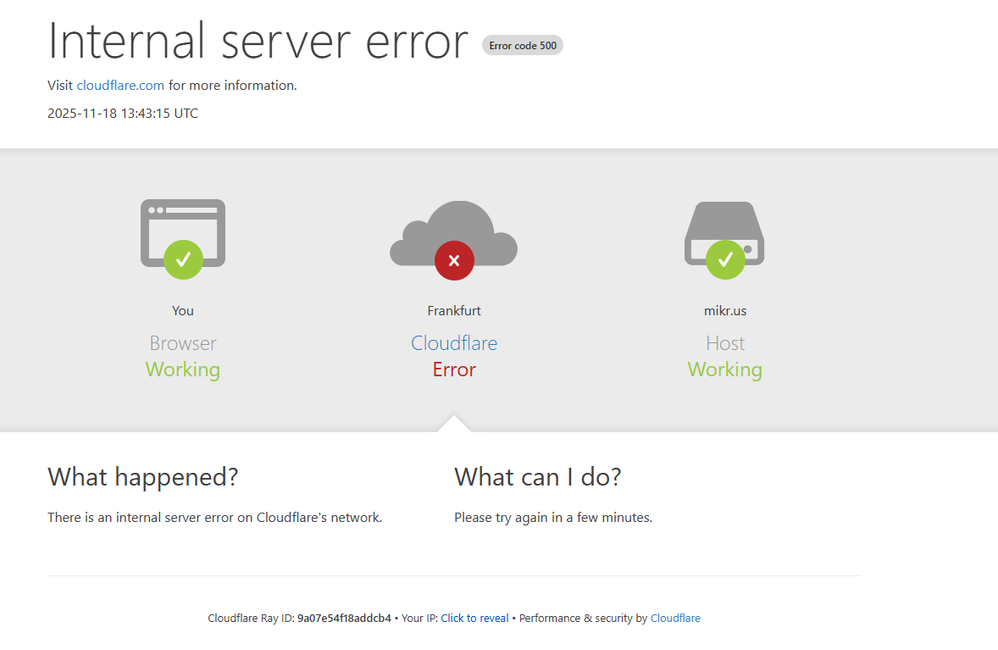Click the Error code 500 badge
The width and height of the screenshot is (998, 650).
click(x=523, y=45)
